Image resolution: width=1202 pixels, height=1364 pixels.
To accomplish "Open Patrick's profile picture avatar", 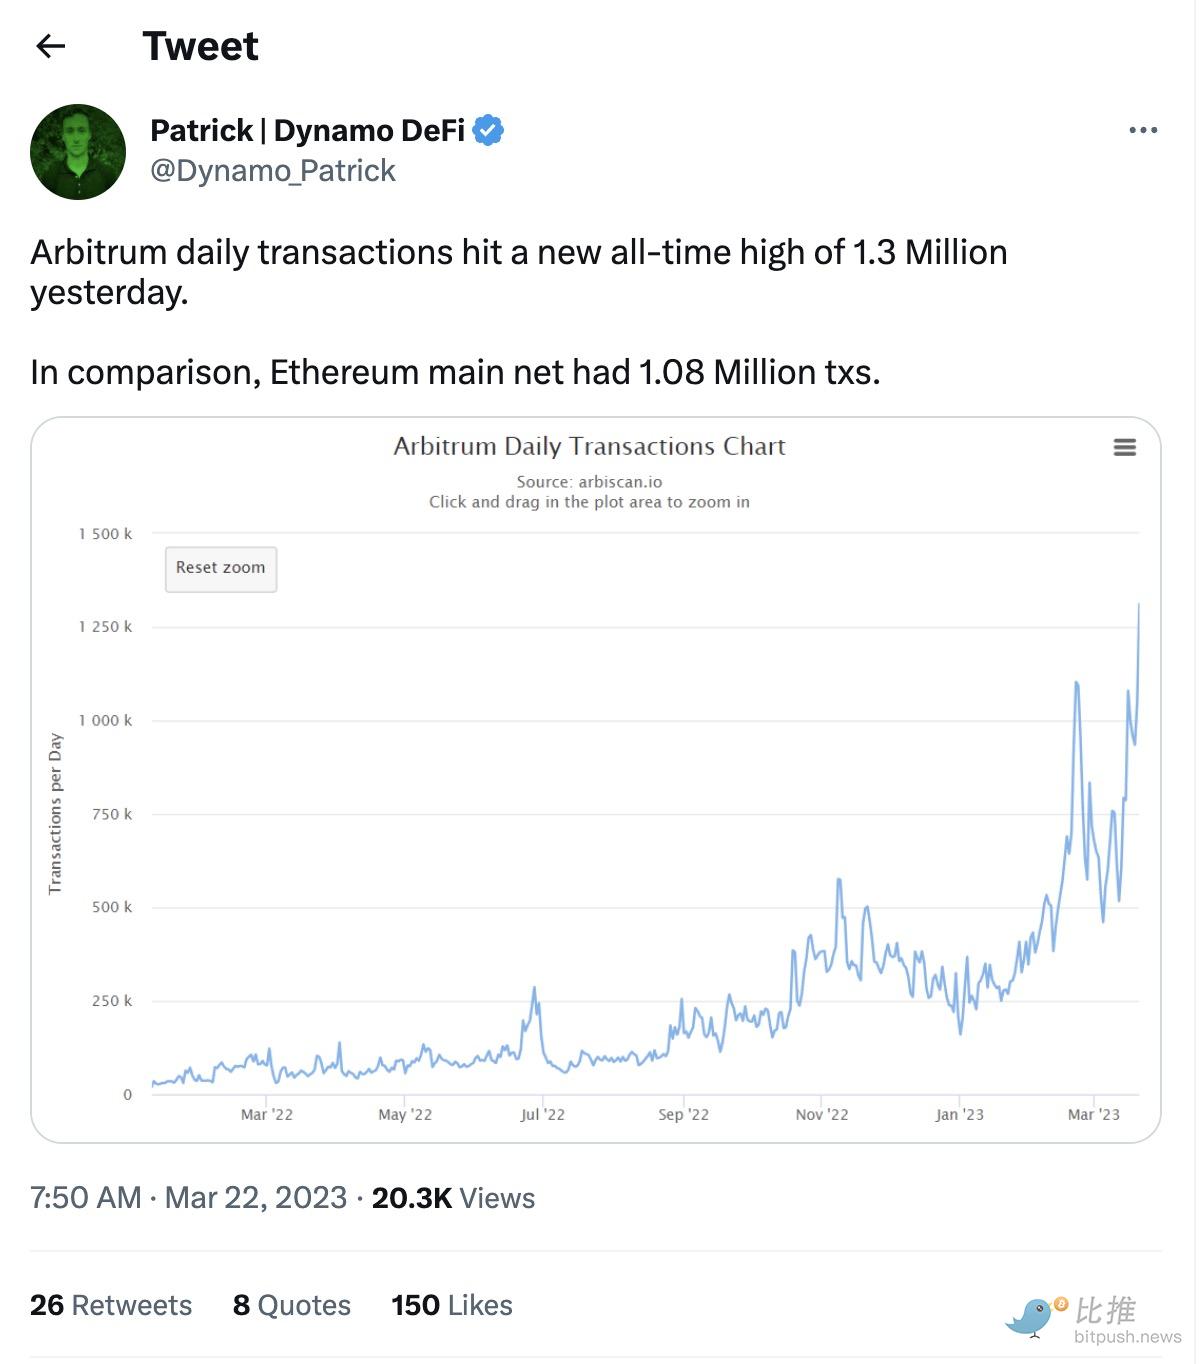I will [x=78, y=152].
